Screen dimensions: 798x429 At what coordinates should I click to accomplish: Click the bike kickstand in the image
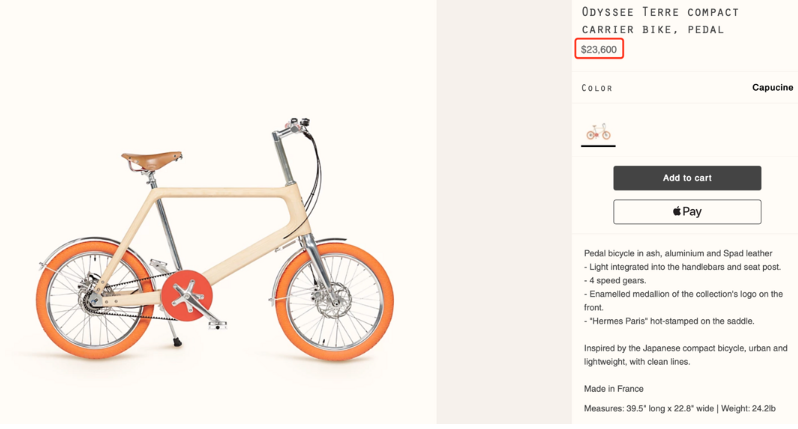click(x=175, y=335)
